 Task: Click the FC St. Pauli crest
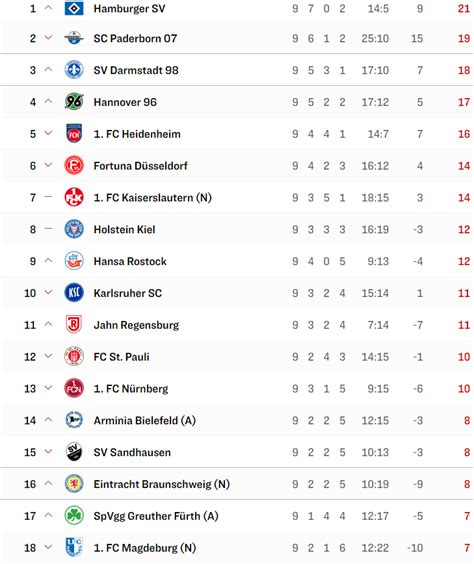pos(74,356)
